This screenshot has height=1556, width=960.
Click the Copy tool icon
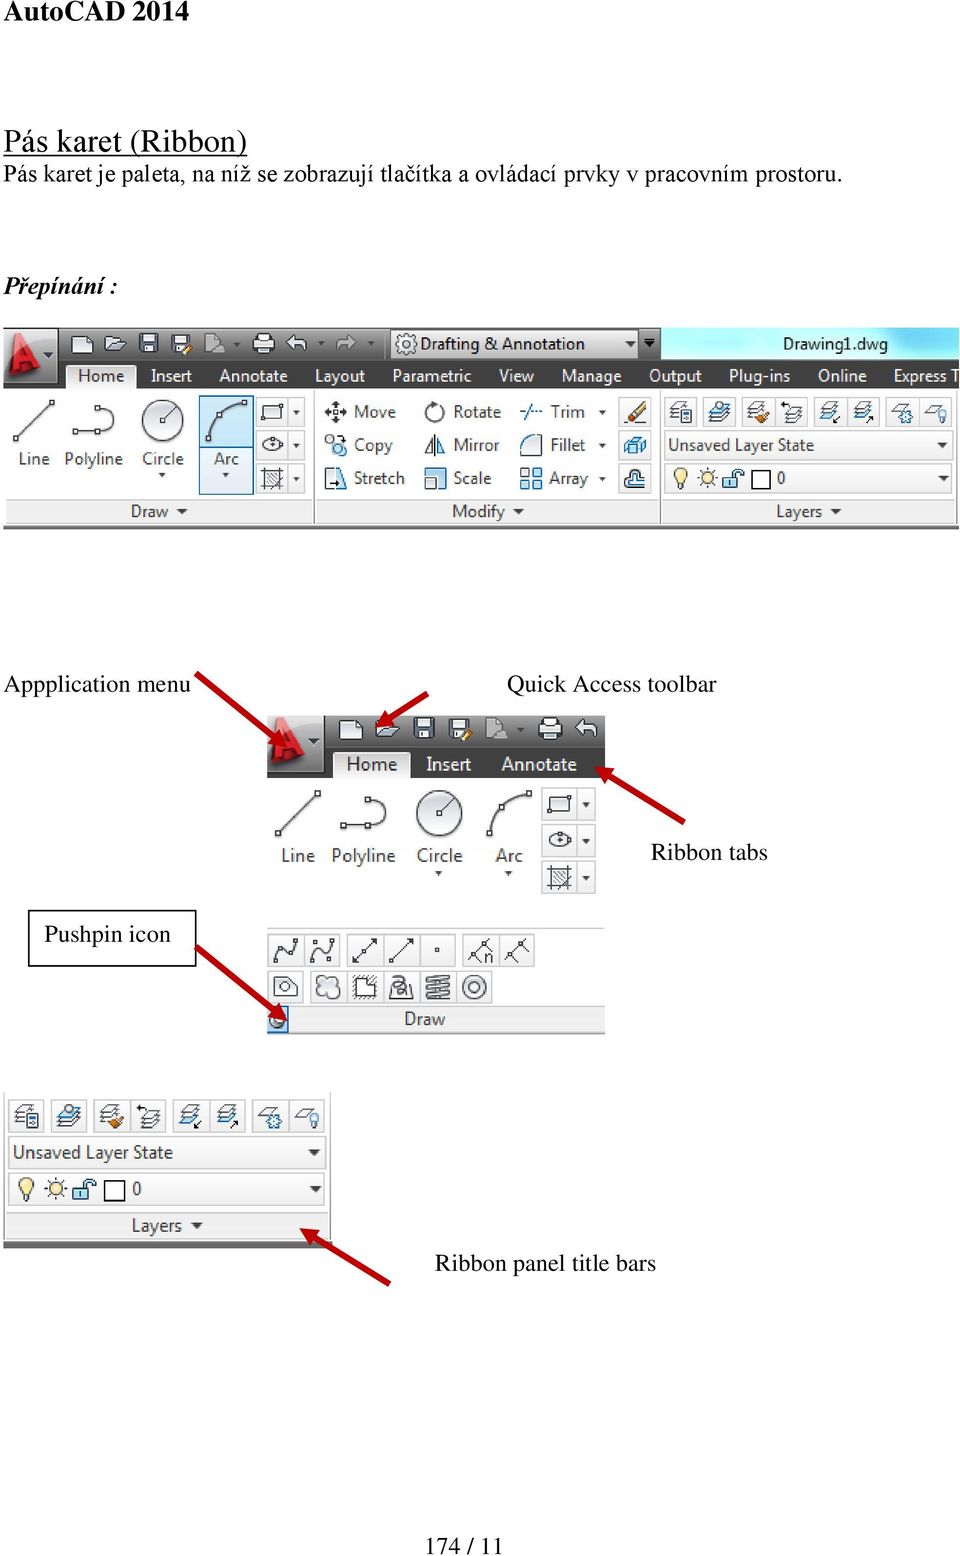[335, 445]
